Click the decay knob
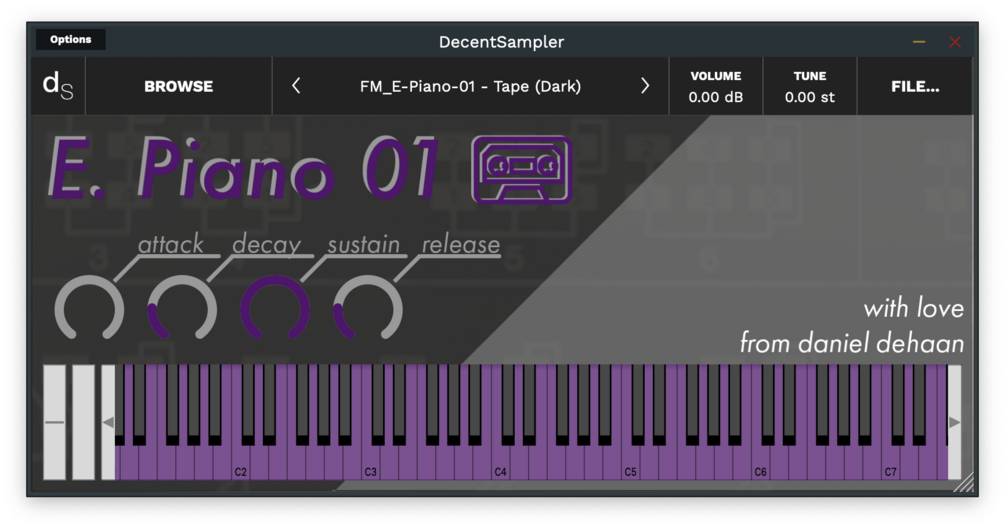 tap(182, 308)
